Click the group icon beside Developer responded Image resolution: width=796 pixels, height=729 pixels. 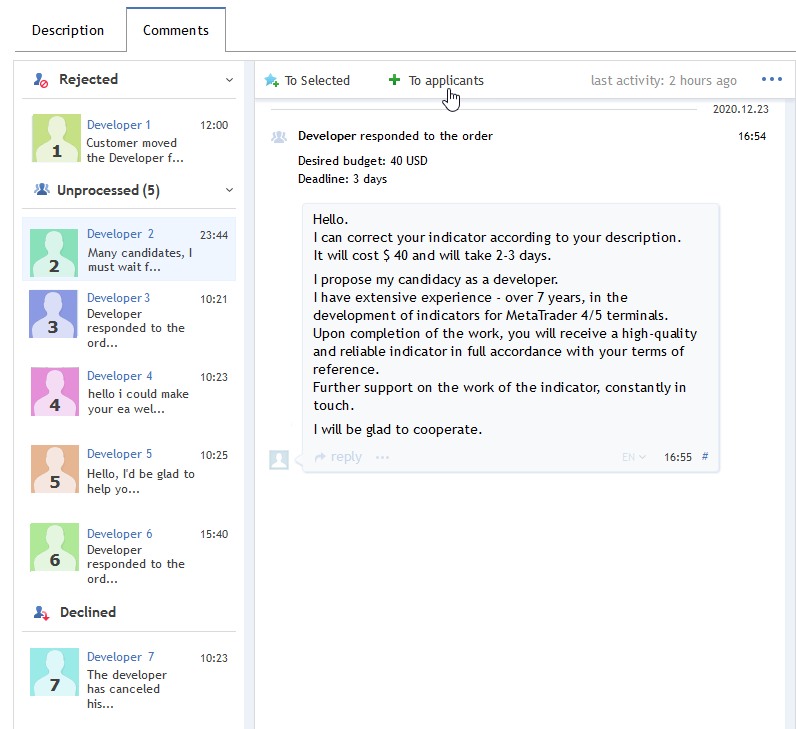click(279, 137)
